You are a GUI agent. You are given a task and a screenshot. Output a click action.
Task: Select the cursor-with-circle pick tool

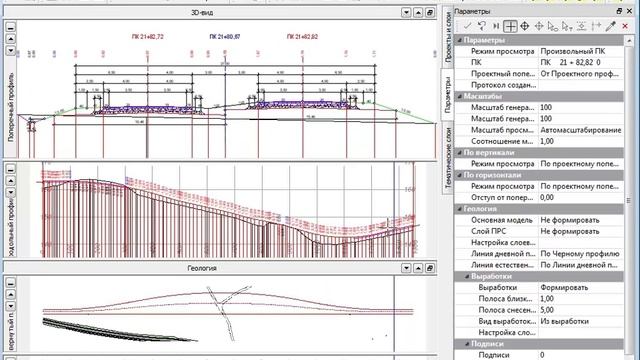pyautogui.click(x=553, y=26)
